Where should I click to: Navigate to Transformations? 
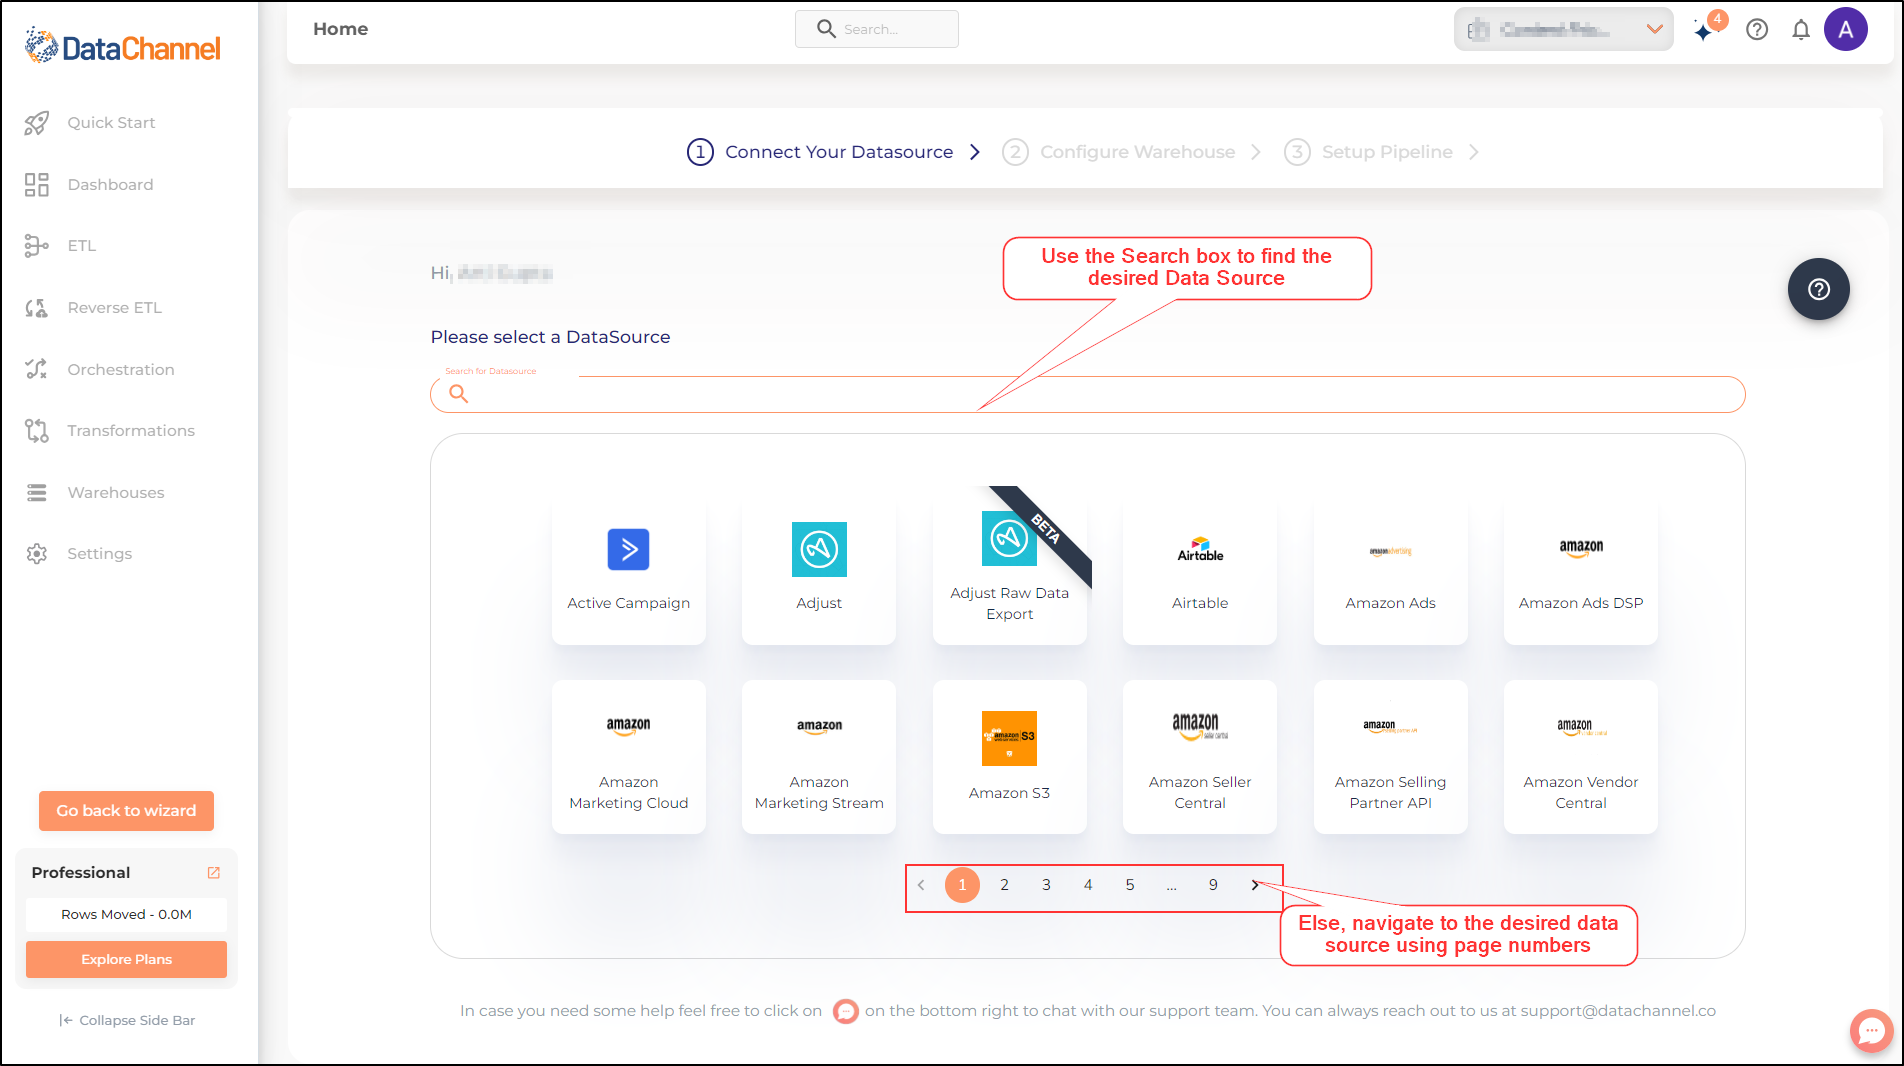(x=130, y=431)
